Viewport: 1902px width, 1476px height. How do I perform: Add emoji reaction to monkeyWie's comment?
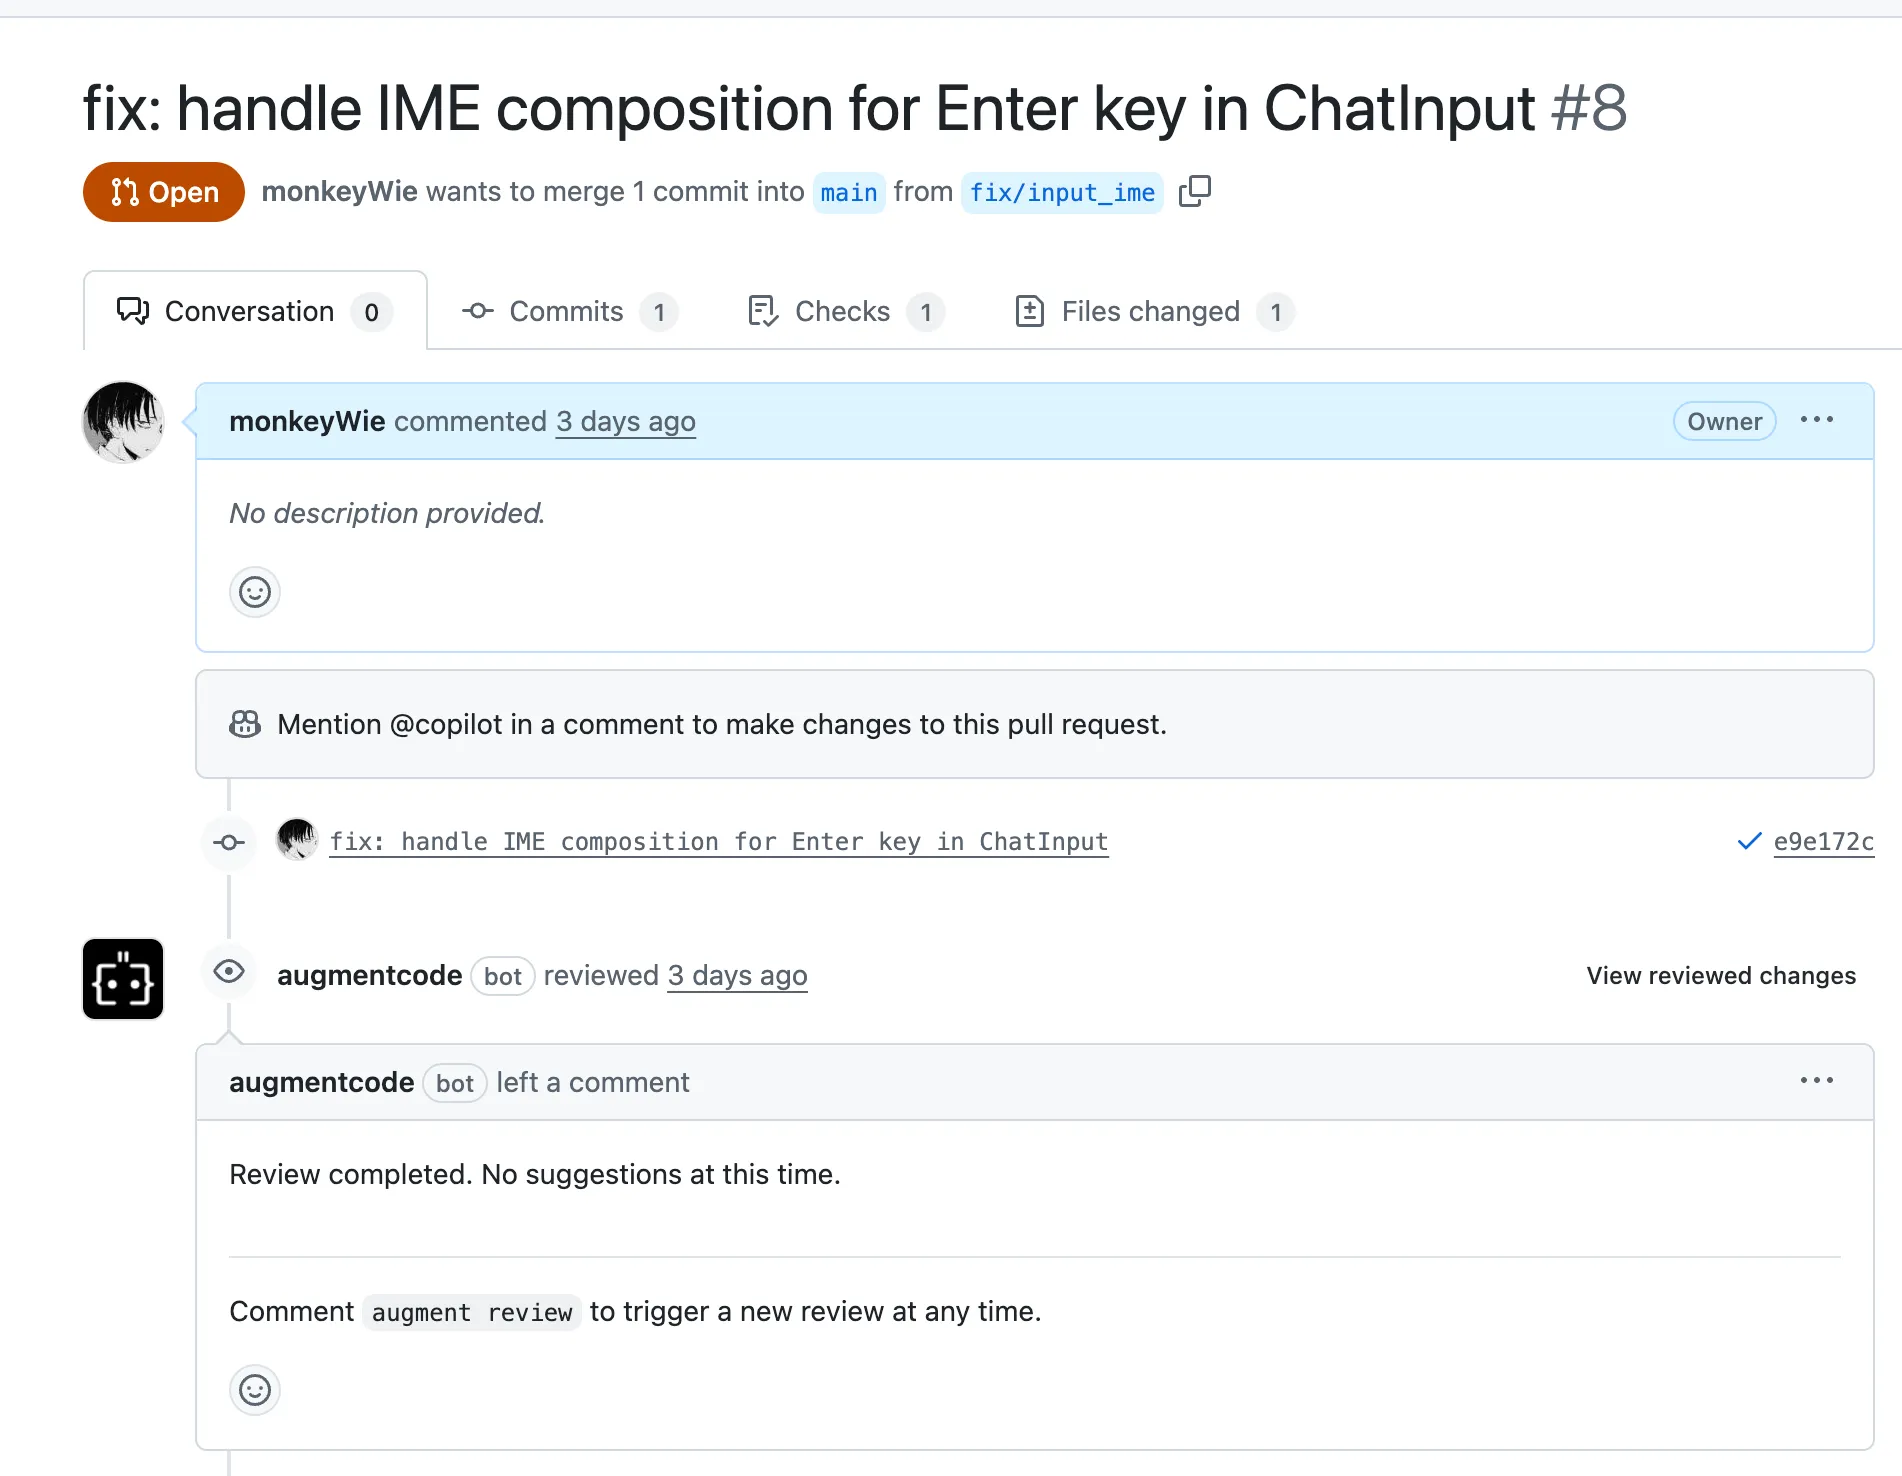(x=255, y=592)
